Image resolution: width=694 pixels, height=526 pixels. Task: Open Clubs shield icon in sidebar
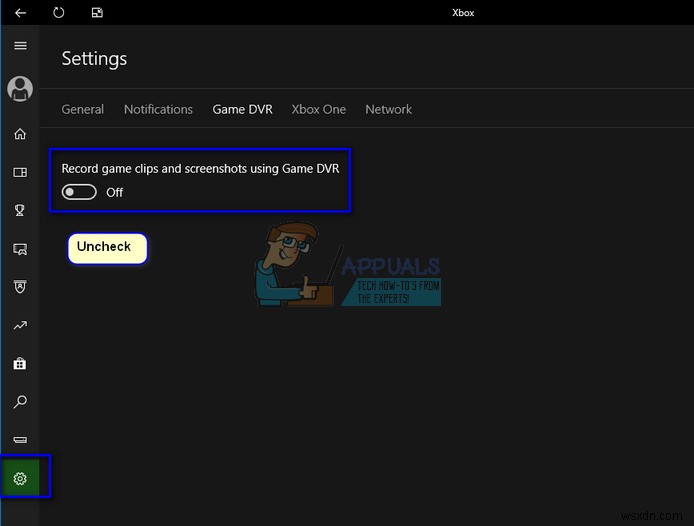tap(20, 287)
